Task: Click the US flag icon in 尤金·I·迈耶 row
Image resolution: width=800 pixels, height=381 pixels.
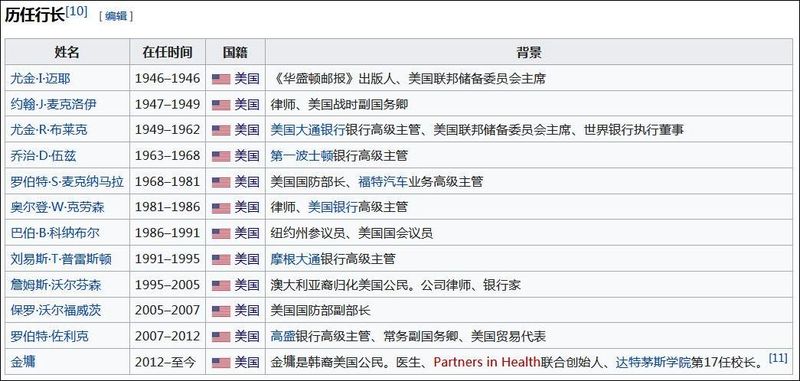Action: (221, 79)
